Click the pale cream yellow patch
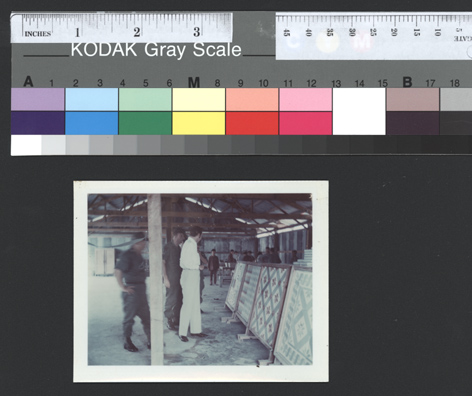Viewport: 472px width, 396px height. click(x=199, y=99)
